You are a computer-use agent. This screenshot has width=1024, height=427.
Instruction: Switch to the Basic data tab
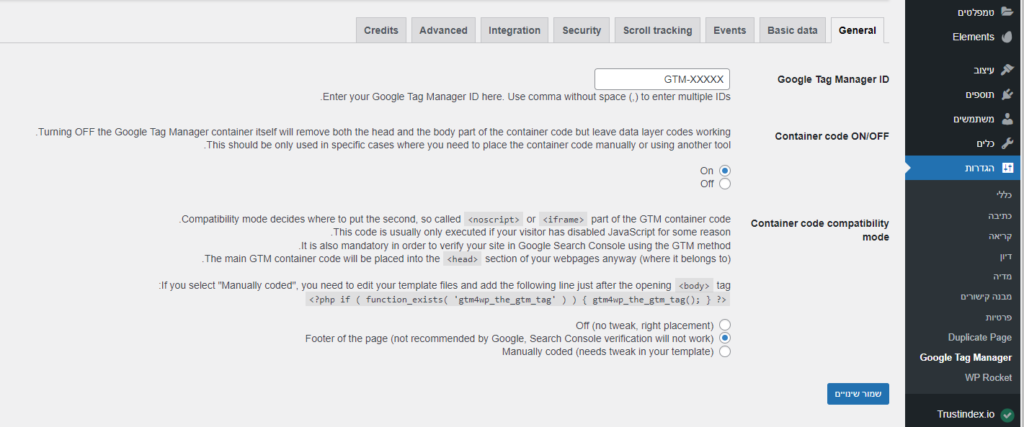pos(792,31)
